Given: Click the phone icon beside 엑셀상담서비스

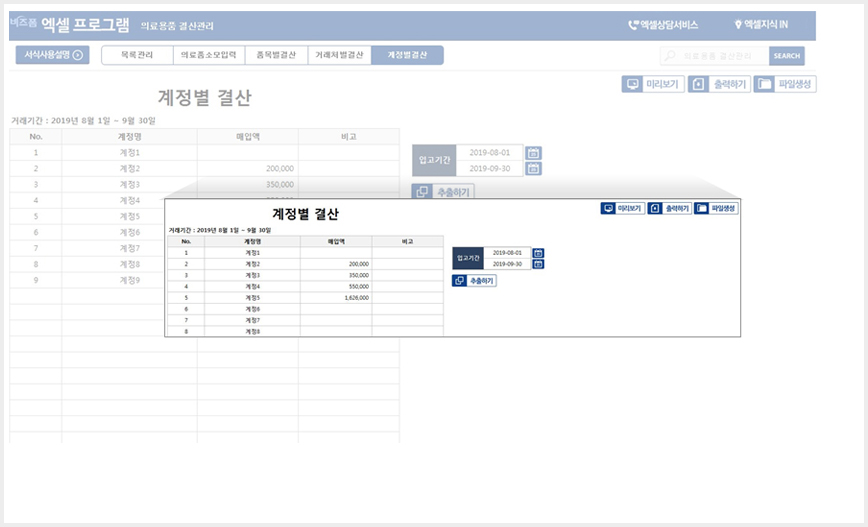Looking at the screenshot, I should (633, 25).
